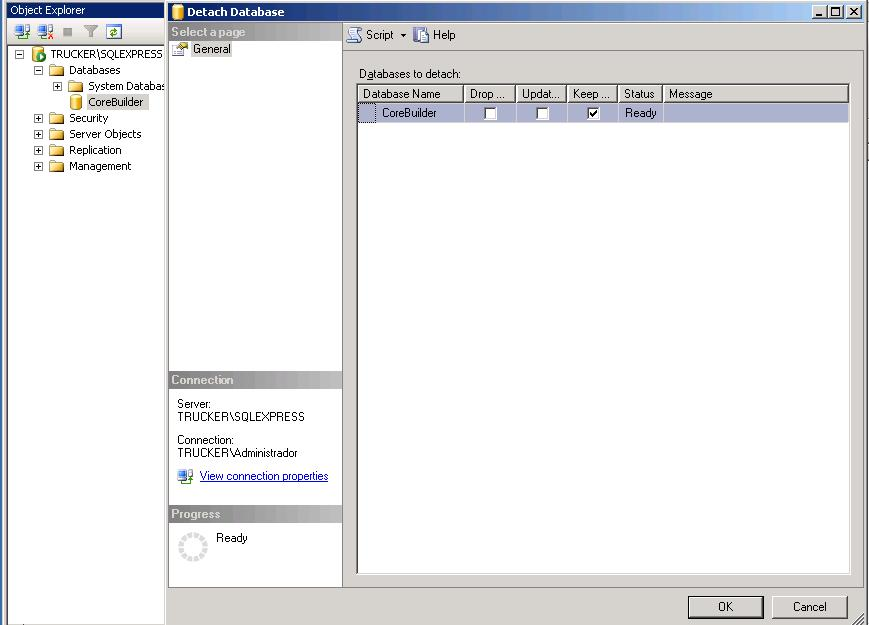
Task: Click the General page icon
Action: (180, 49)
